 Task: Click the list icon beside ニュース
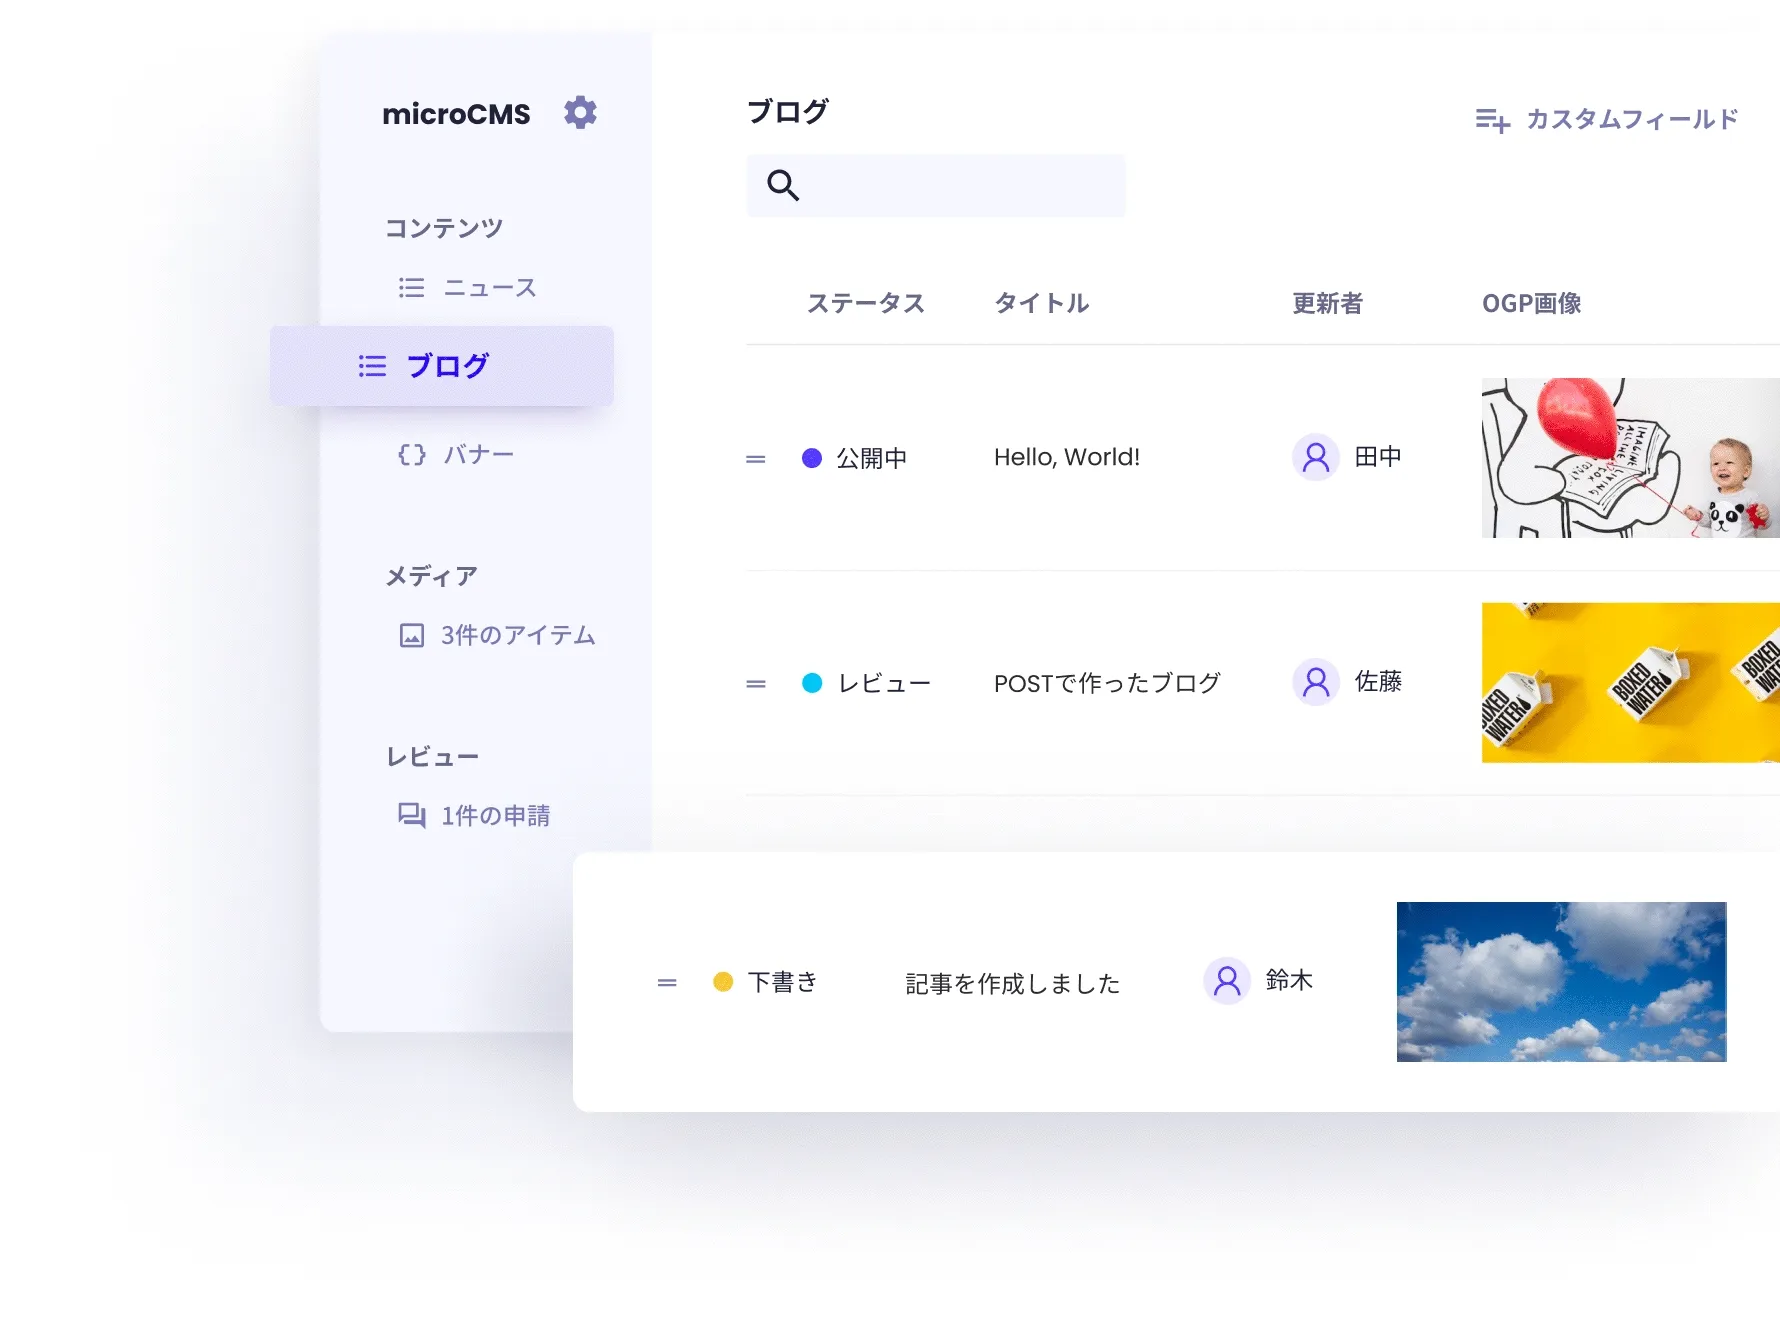click(x=410, y=287)
